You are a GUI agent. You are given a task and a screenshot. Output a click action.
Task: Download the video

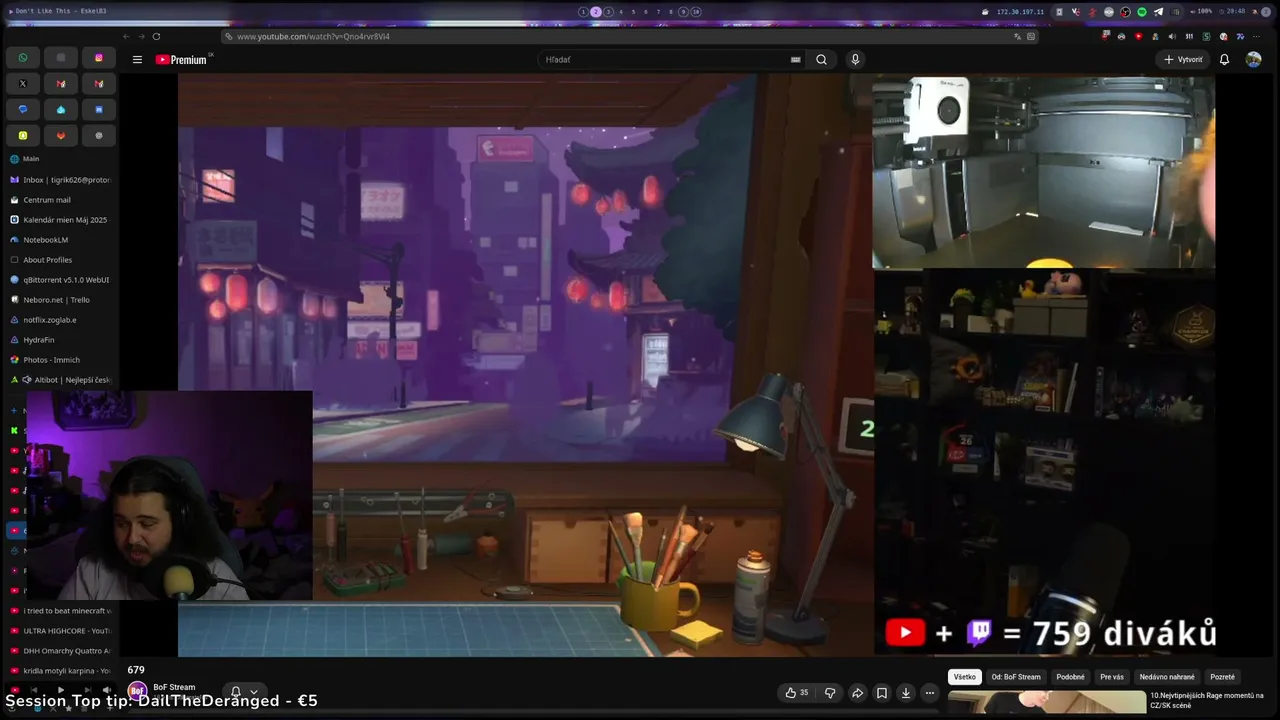click(x=906, y=693)
